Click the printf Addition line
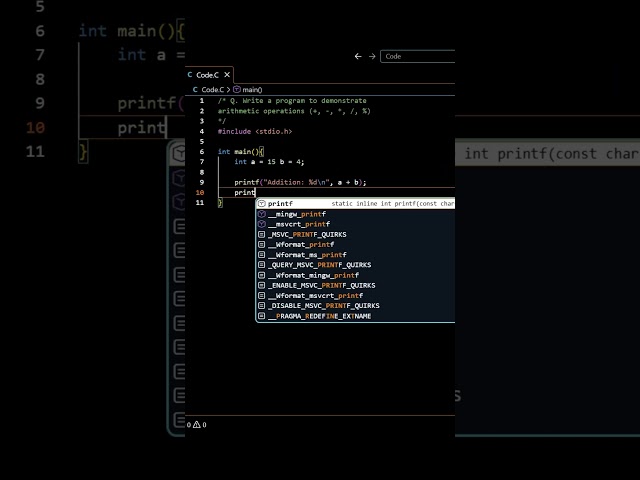The height and width of the screenshot is (480, 640). click(300, 182)
